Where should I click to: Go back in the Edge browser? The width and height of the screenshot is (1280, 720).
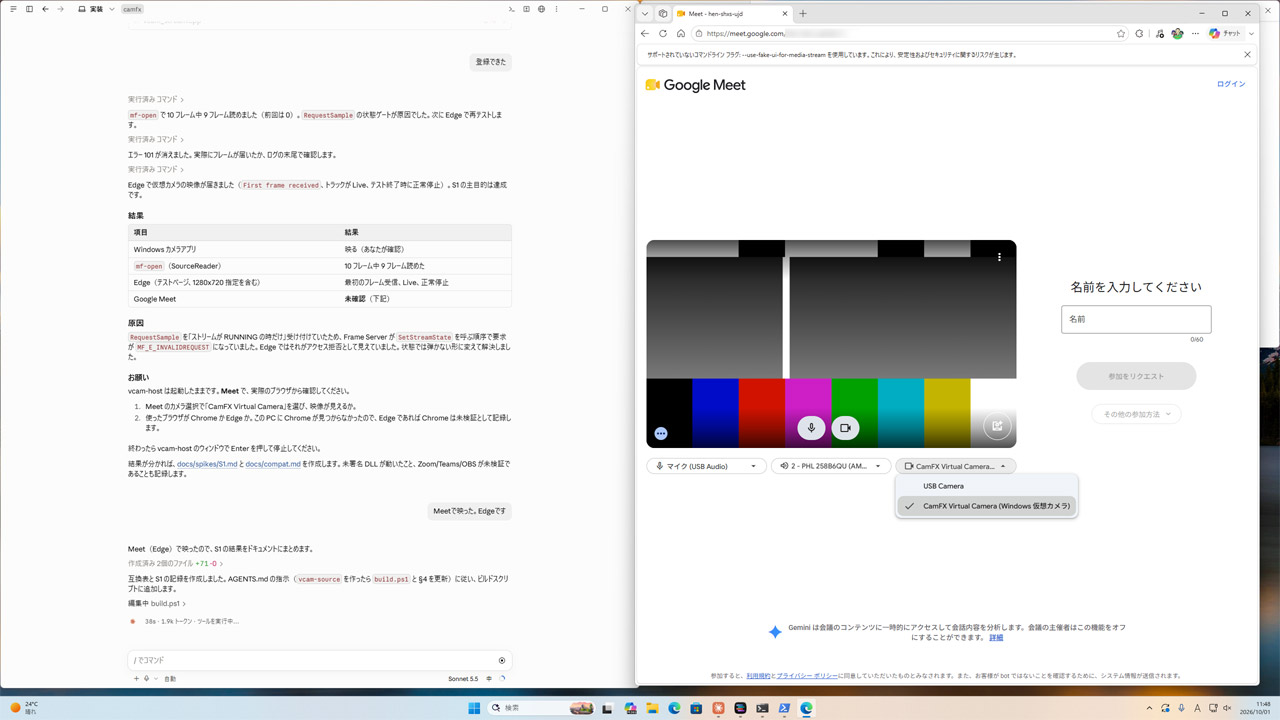point(645,34)
